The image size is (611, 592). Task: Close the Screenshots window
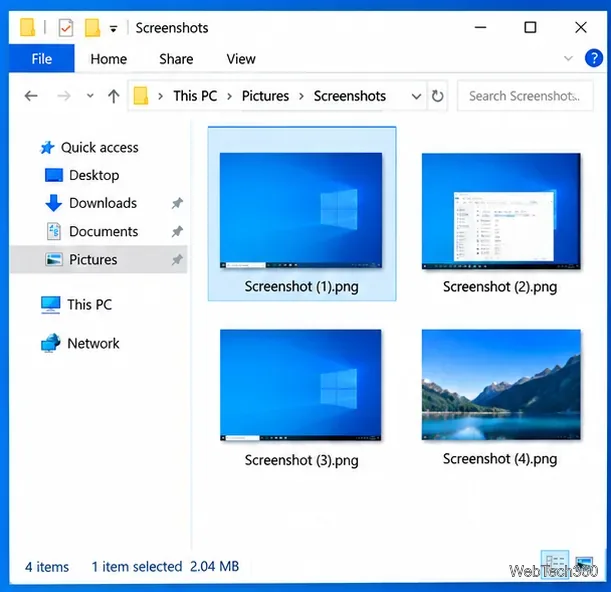pyautogui.click(x=581, y=27)
